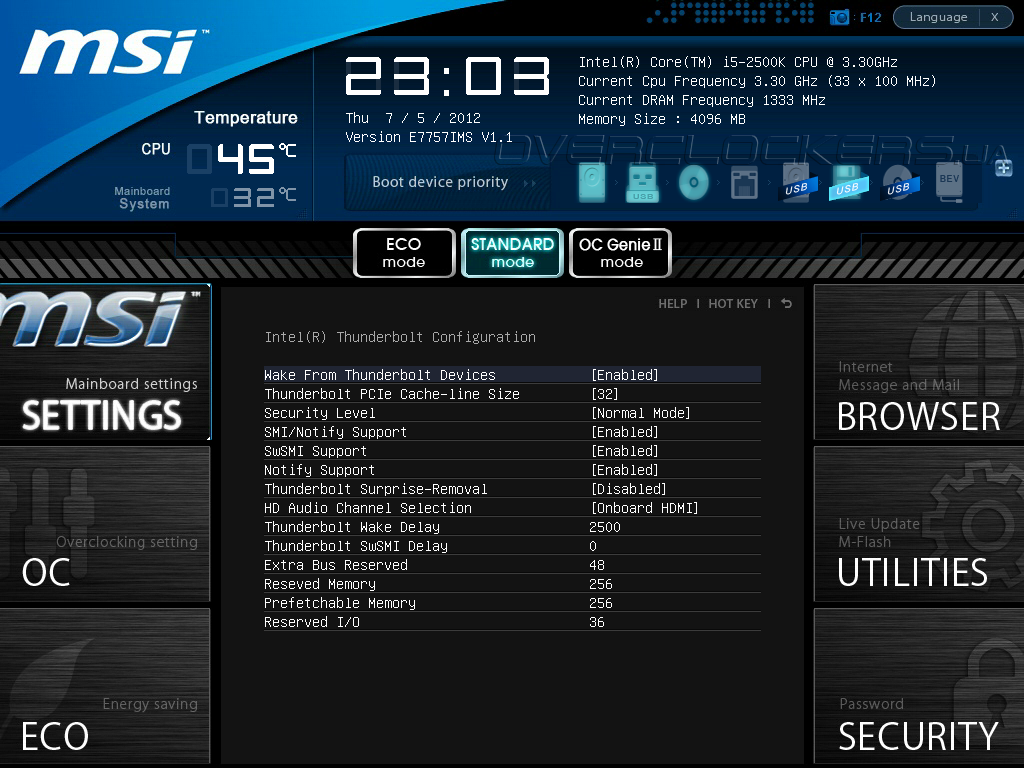Select the HD Audio Channel Selection label
Image resolution: width=1024 pixels, height=768 pixels.
[x=368, y=507]
